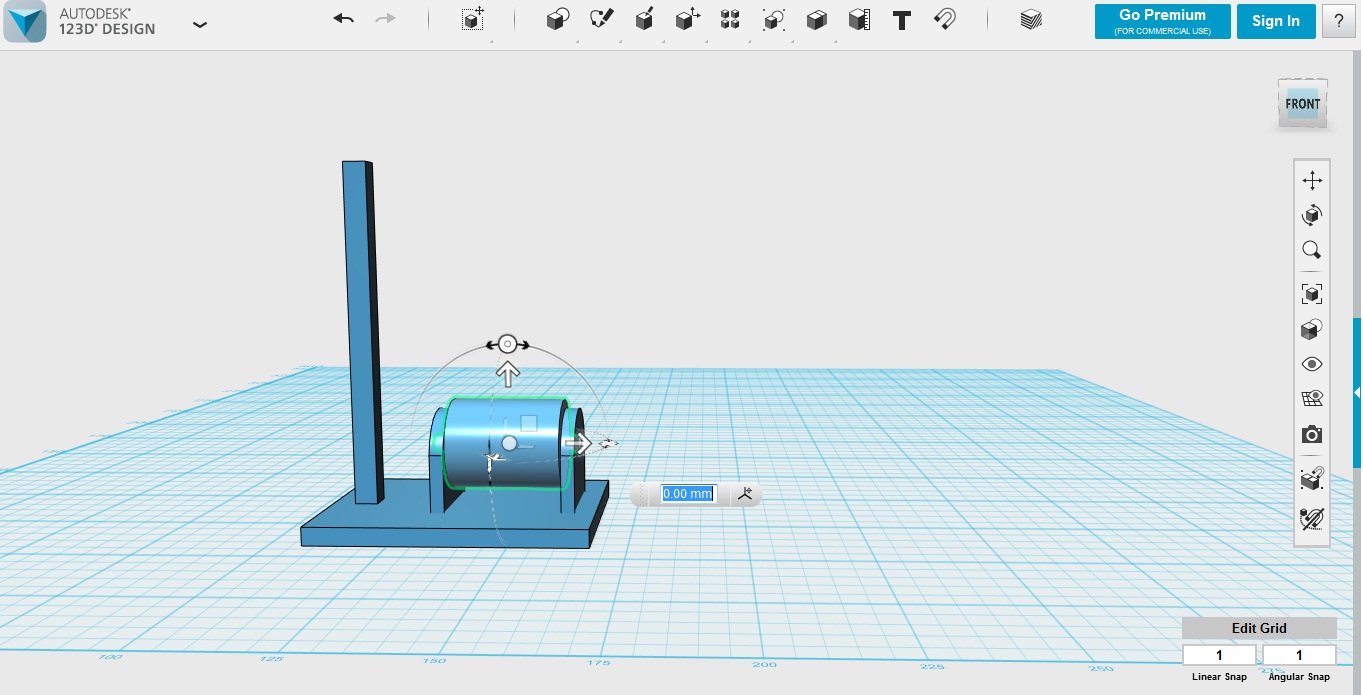Open the application menu chevron
This screenshot has height=695, width=1363.
coord(200,24)
